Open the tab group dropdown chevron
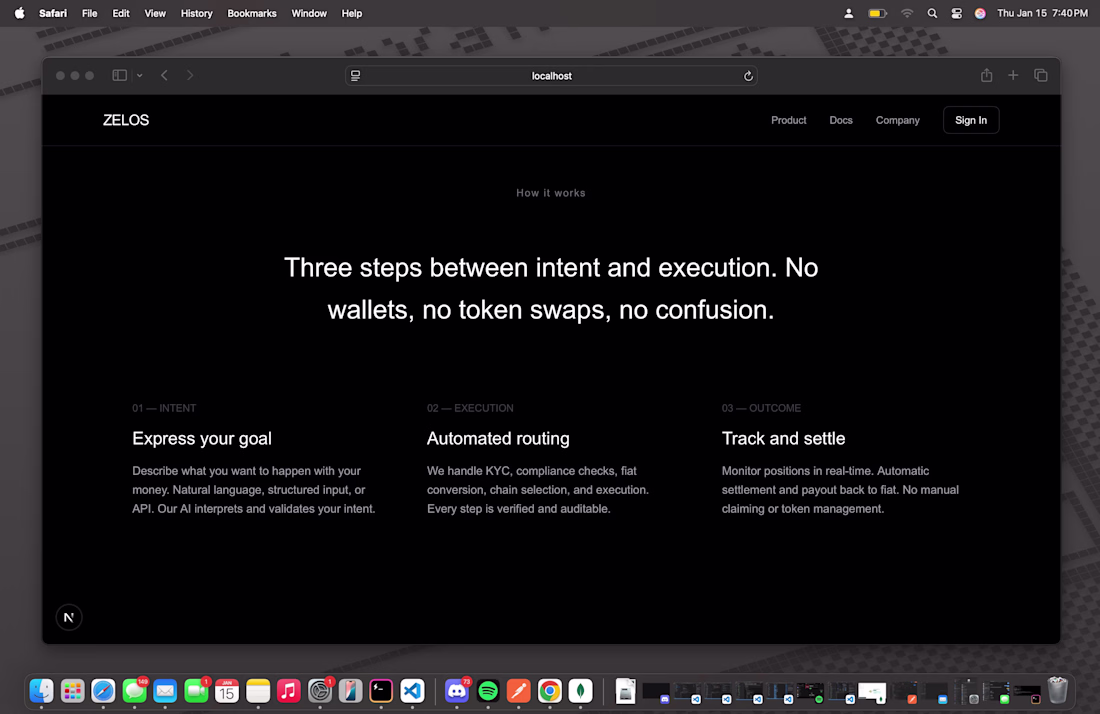The width and height of the screenshot is (1100, 714). pyautogui.click(x=140, y=75)
